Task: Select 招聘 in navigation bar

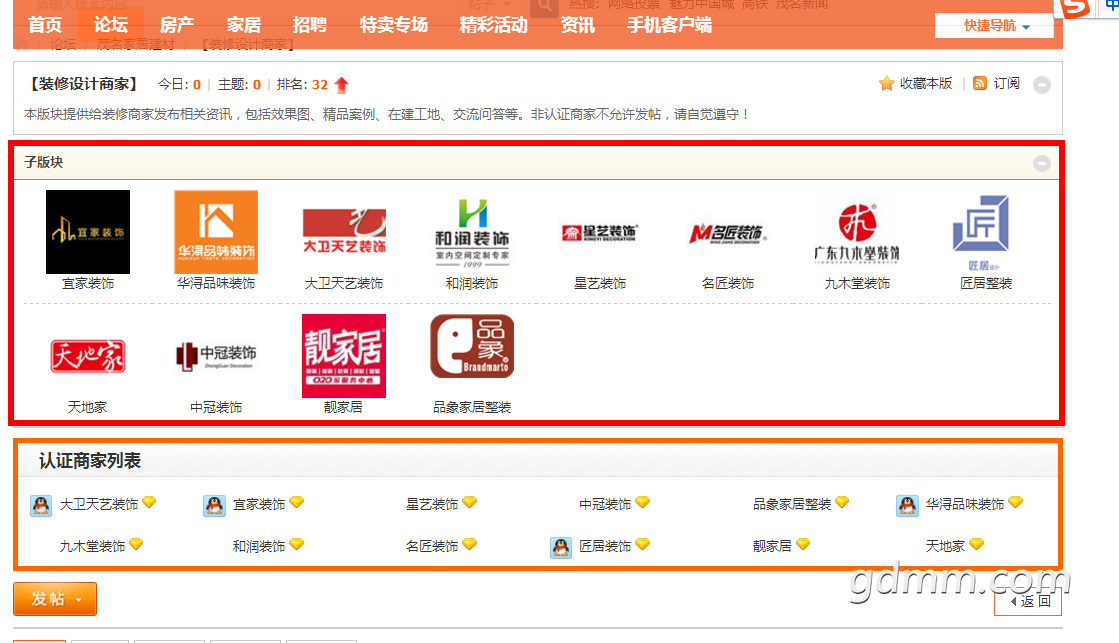Action: [x=310, y=25]
